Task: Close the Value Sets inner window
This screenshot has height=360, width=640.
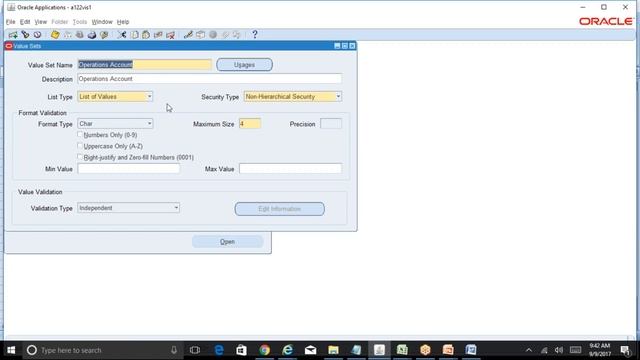Action: click(x=352, y=46)
